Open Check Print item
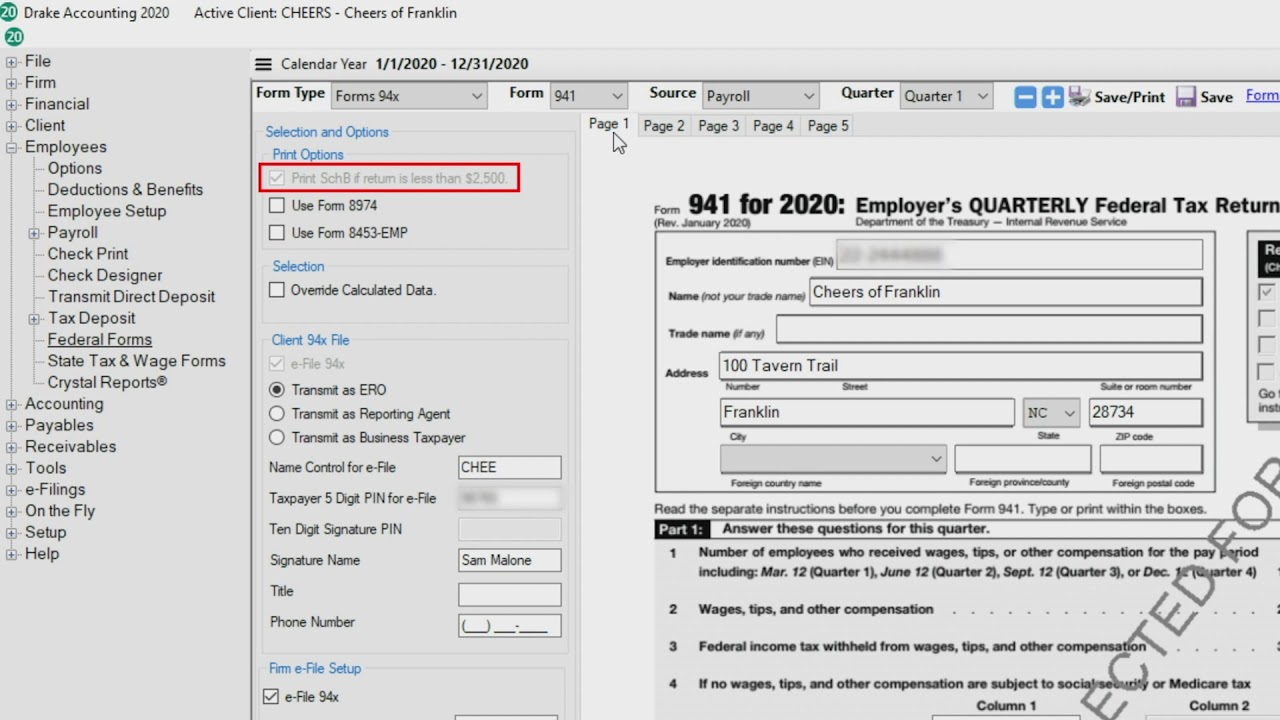This screenshot has width=1280, height=720. [88, 254]
